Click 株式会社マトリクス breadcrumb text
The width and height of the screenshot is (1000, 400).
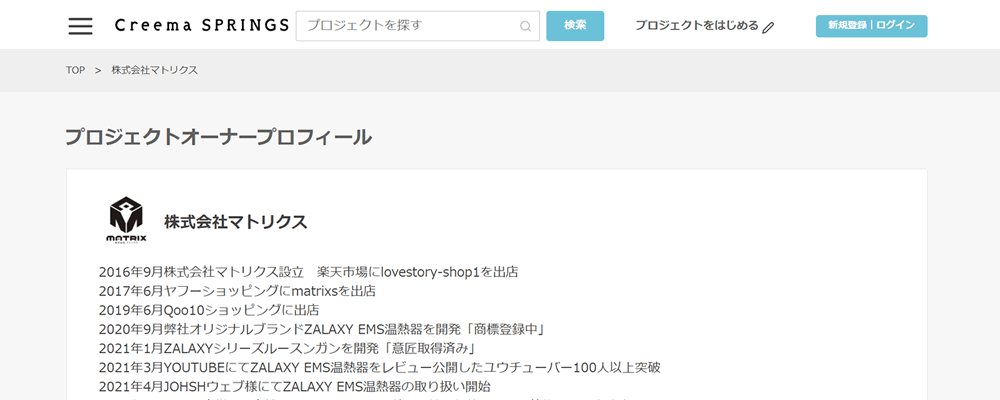[155, 70]
